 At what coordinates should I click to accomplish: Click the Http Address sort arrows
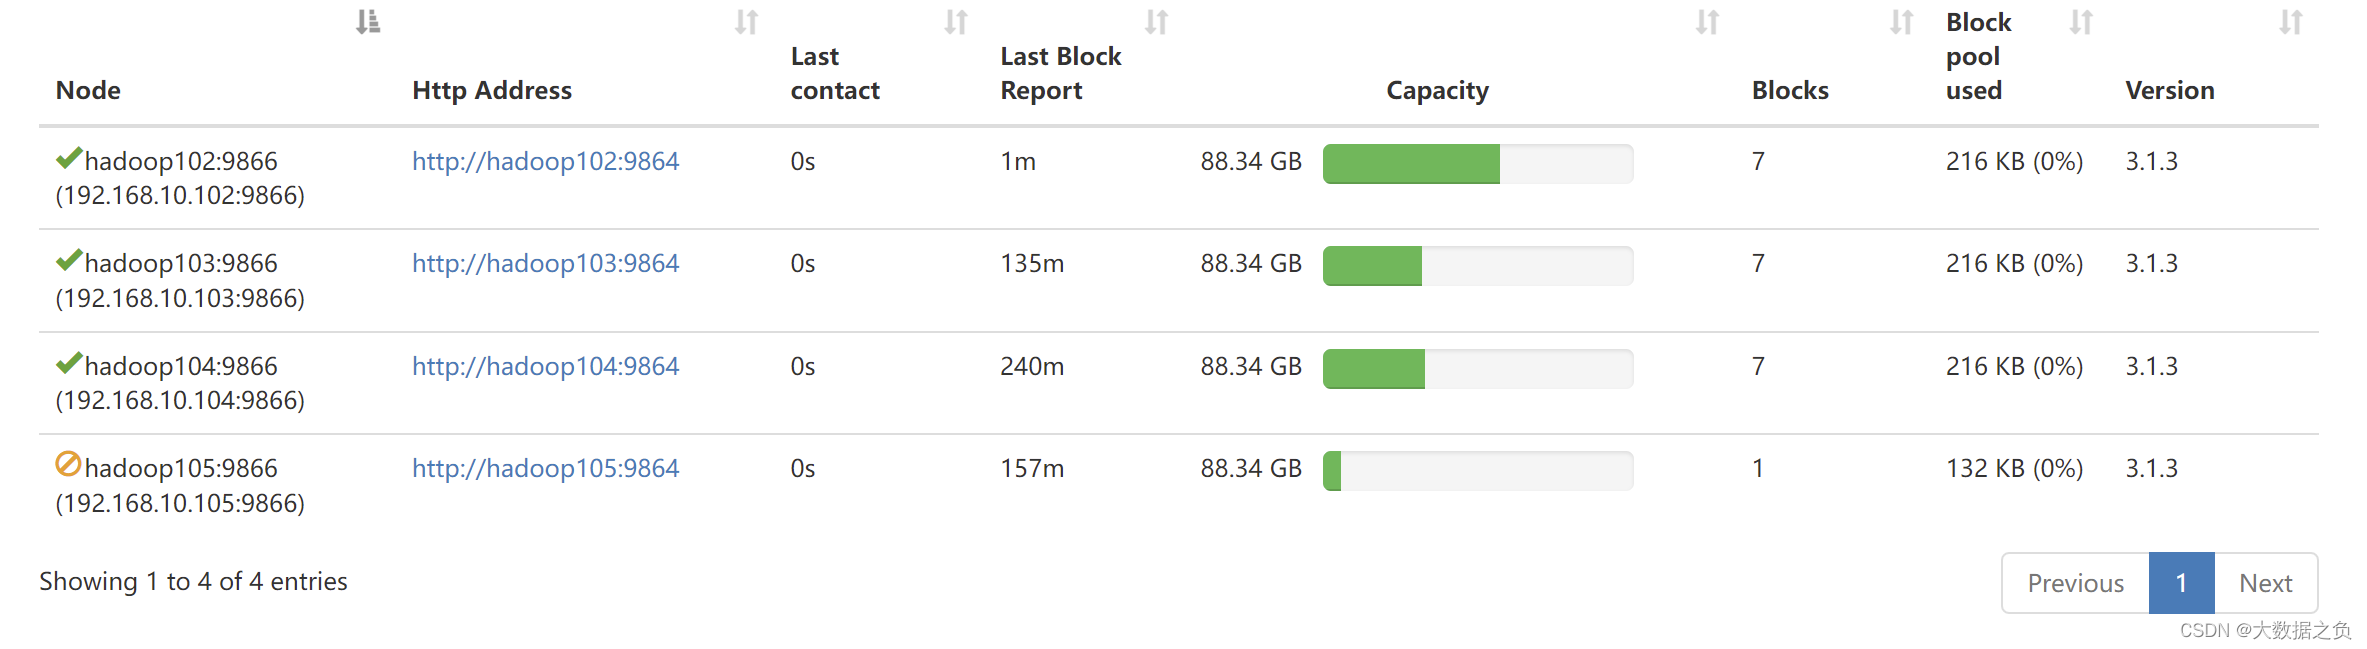(746, 22)
